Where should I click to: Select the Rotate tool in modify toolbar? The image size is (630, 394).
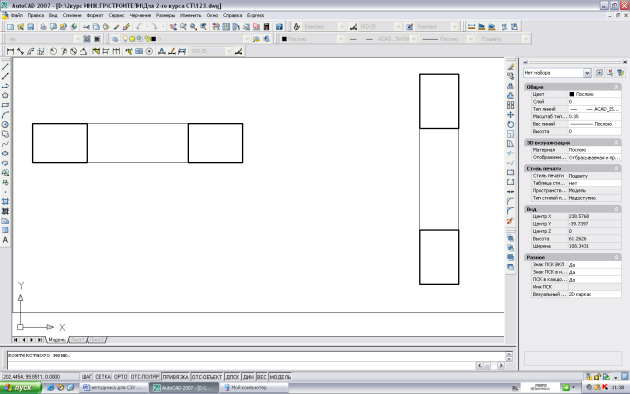coord(510,125)
